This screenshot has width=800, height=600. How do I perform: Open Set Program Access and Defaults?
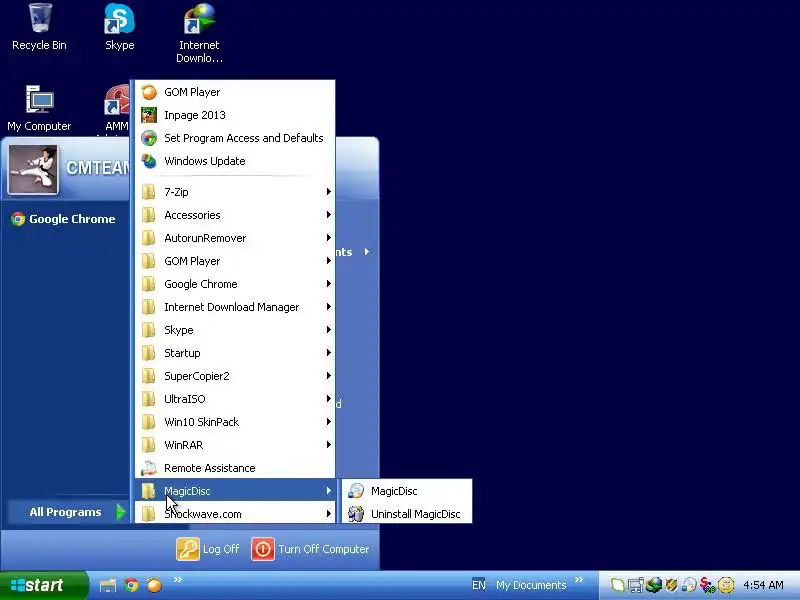pyautogui.click(x=235, y=138)
